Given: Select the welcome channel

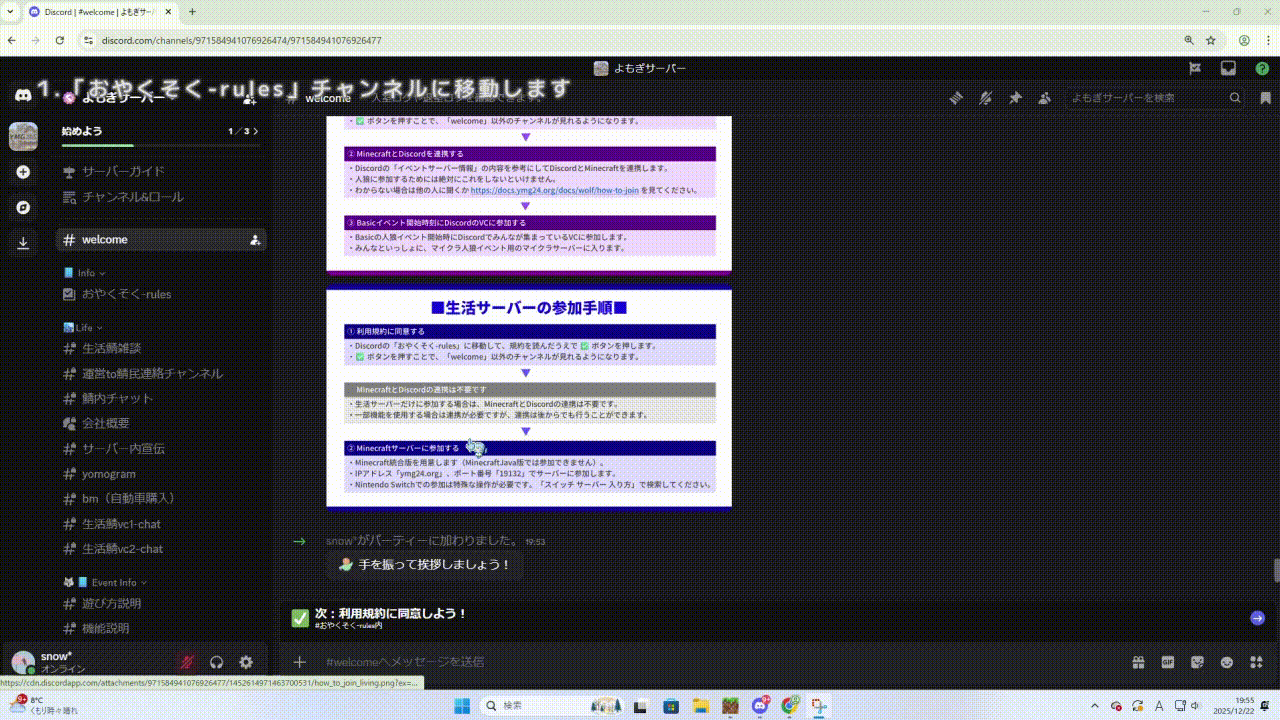Looking at the screenshot, I should (162, 240).
